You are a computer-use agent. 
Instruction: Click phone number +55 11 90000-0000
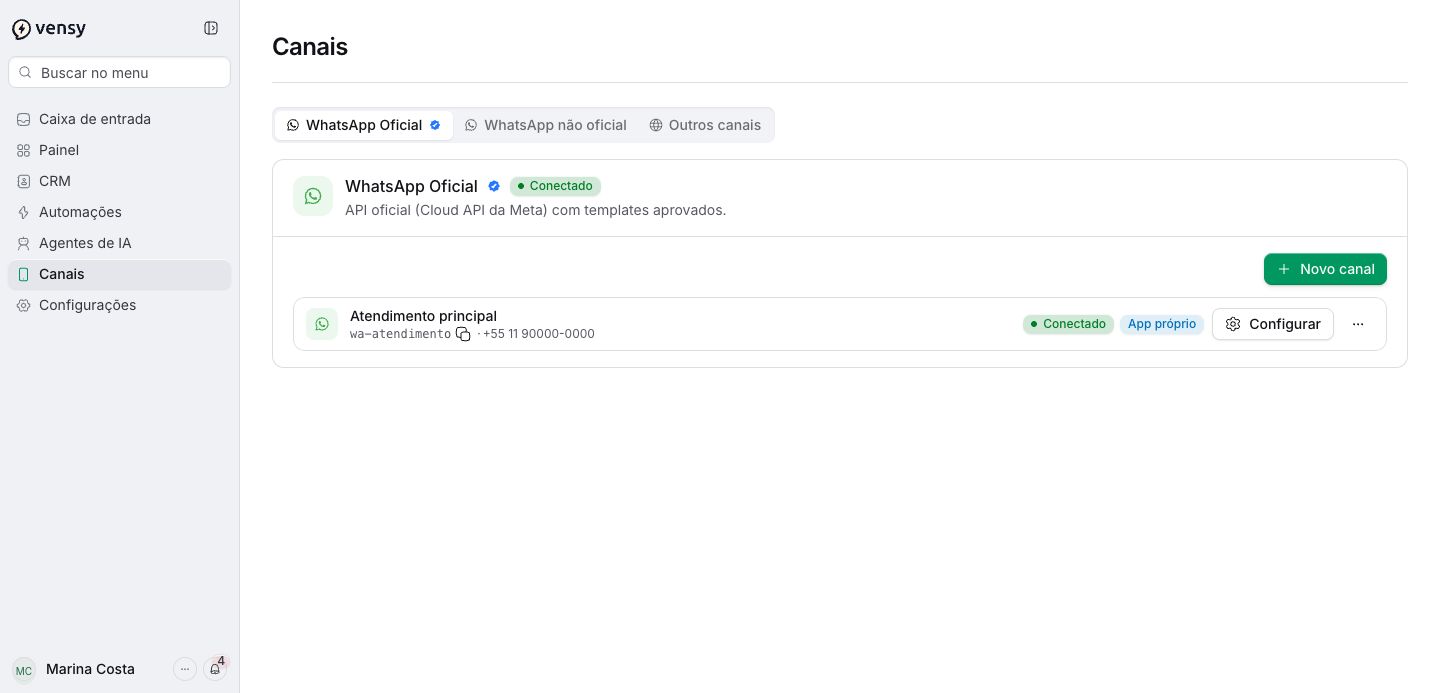(539, 334)
